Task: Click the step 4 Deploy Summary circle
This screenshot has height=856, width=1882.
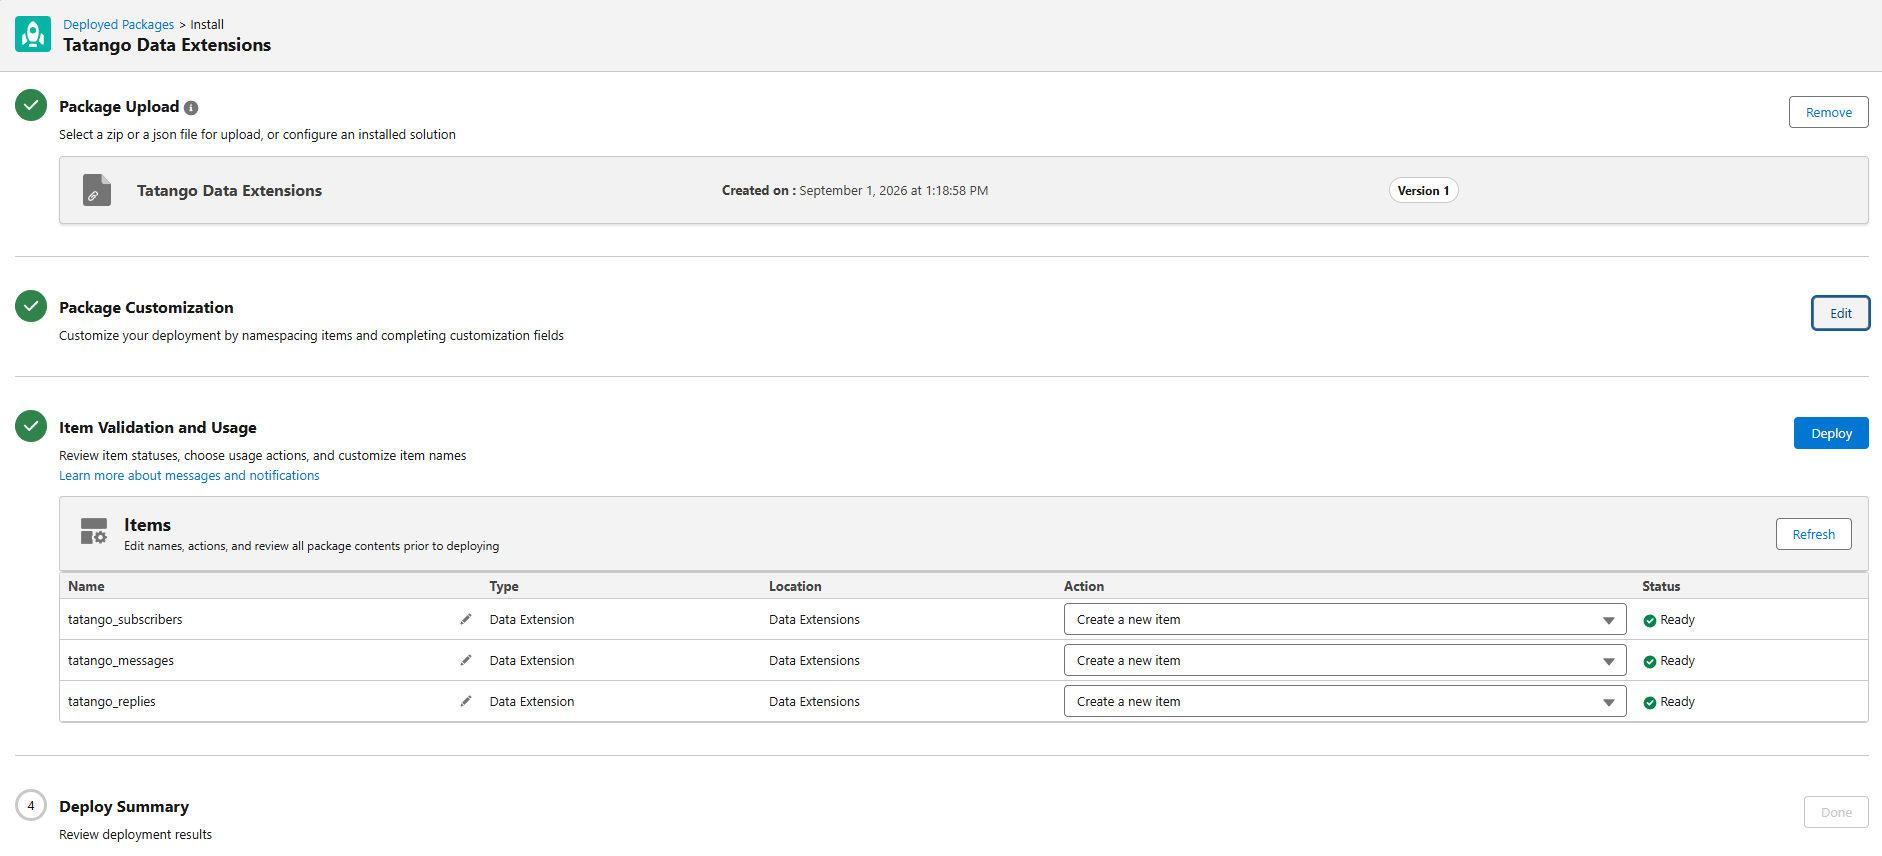Action: click(x=31, y=805)
